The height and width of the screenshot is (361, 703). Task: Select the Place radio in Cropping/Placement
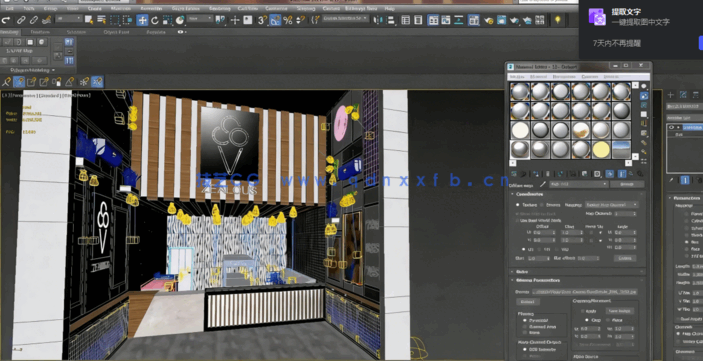[x=608, y=320]
